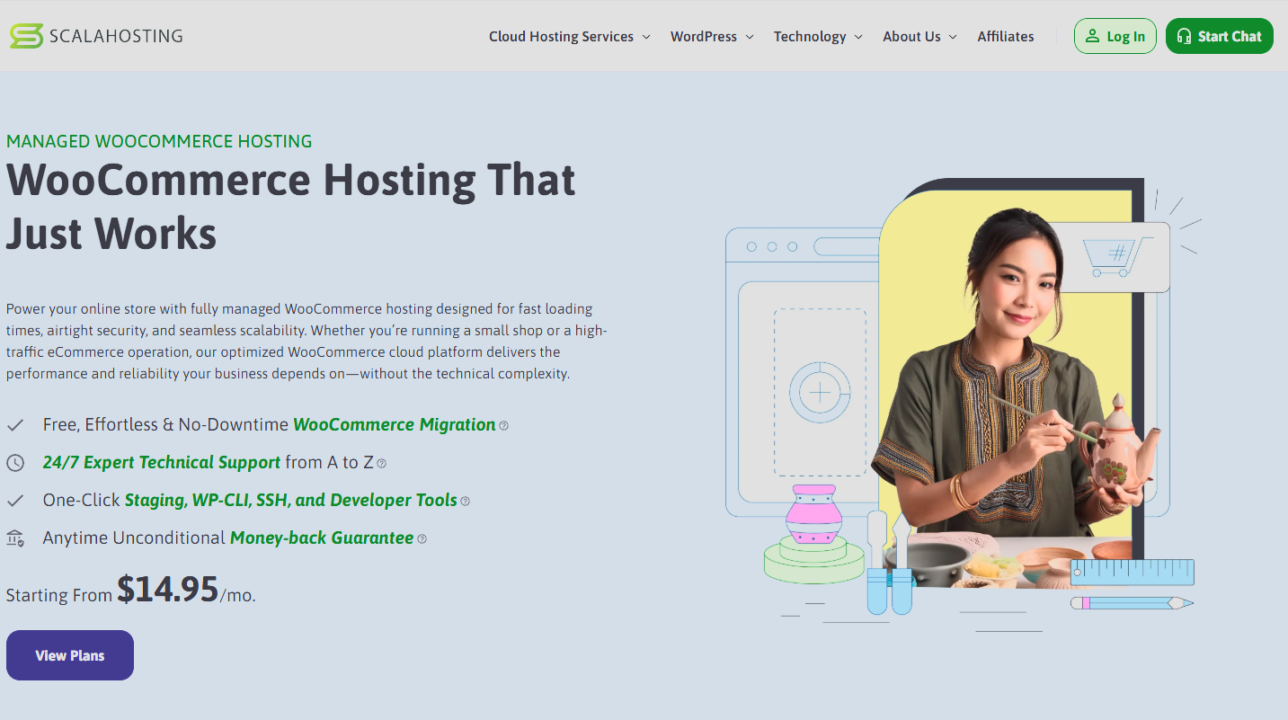Click the WordPress navigation item
This screenshot has width=1288, height=720.
(x=703, y=36)
